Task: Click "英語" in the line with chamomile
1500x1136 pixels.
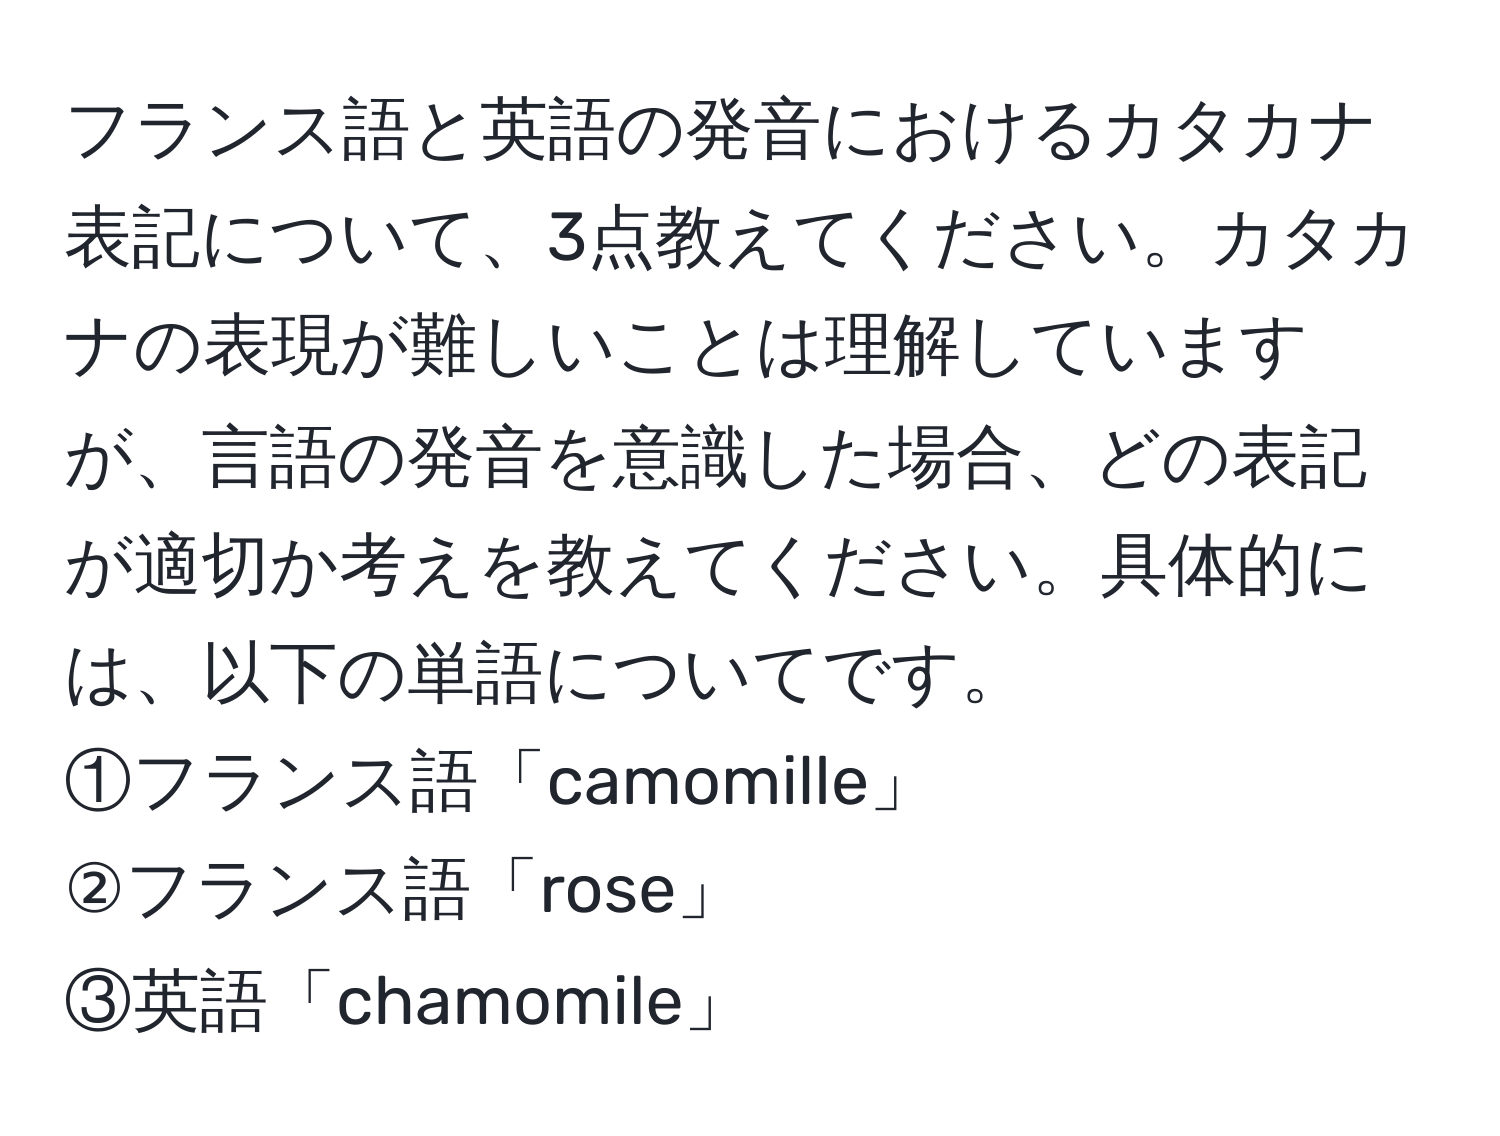Action: pyautogui.click(x=202, y=1001)
